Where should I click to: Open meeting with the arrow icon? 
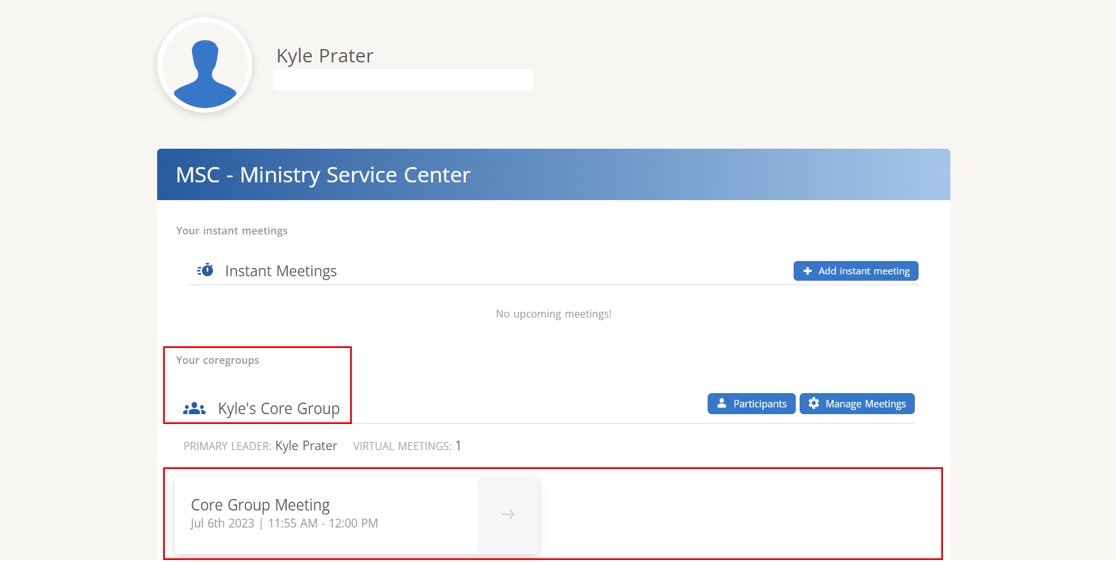point(508,515)
